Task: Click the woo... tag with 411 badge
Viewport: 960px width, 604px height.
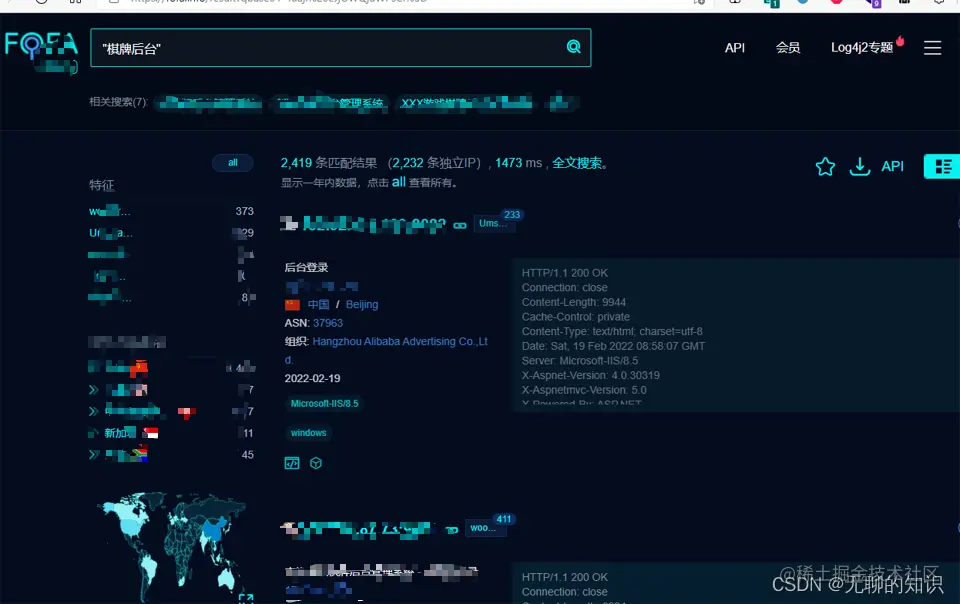Action: pos(486,528)
